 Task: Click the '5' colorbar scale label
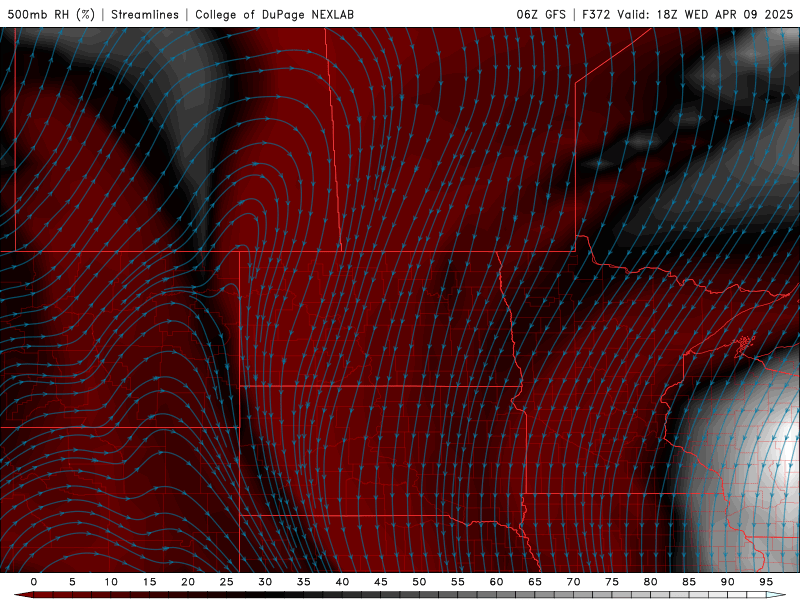point(72,582)
